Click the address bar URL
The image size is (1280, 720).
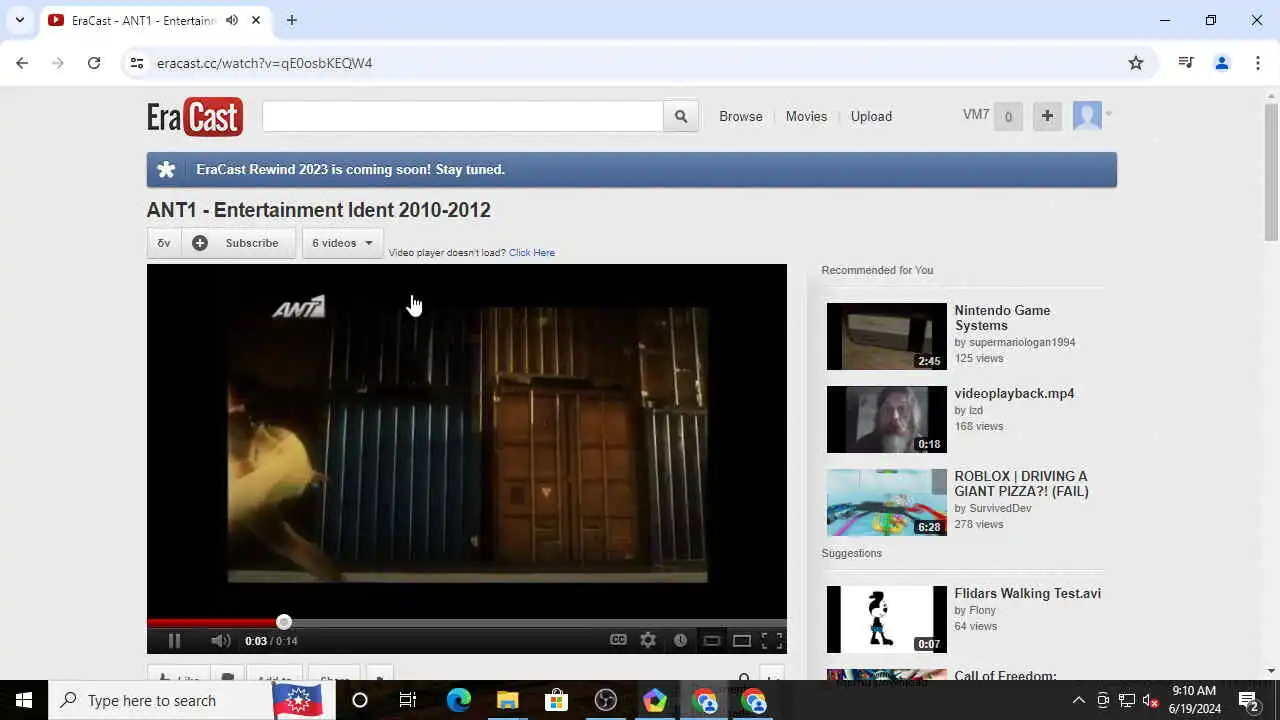click(x=265, y=63)
